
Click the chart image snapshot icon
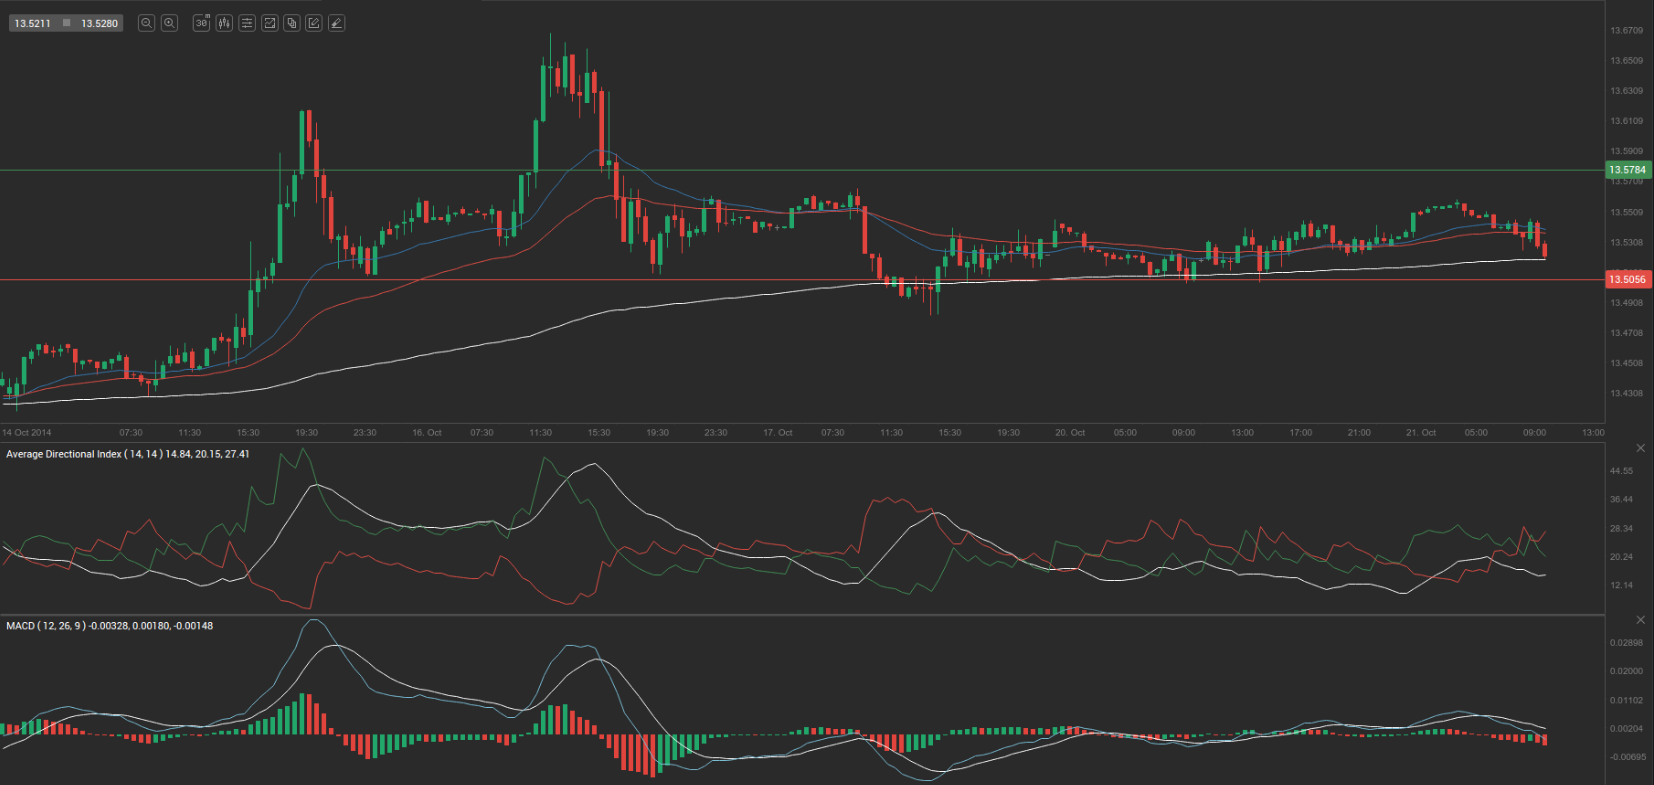(269, 23)
